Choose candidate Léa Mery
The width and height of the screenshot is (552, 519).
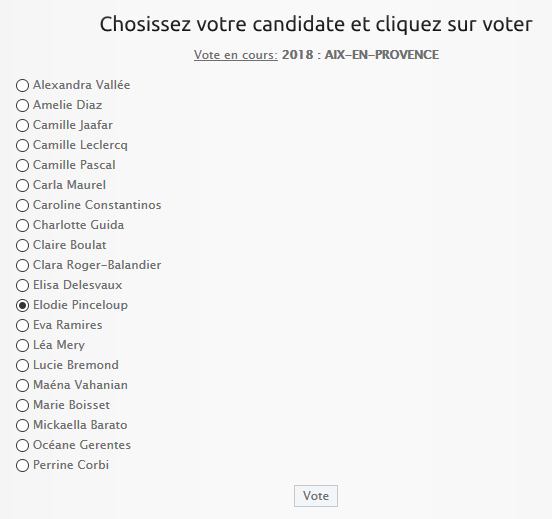click(x=22, y=345)
